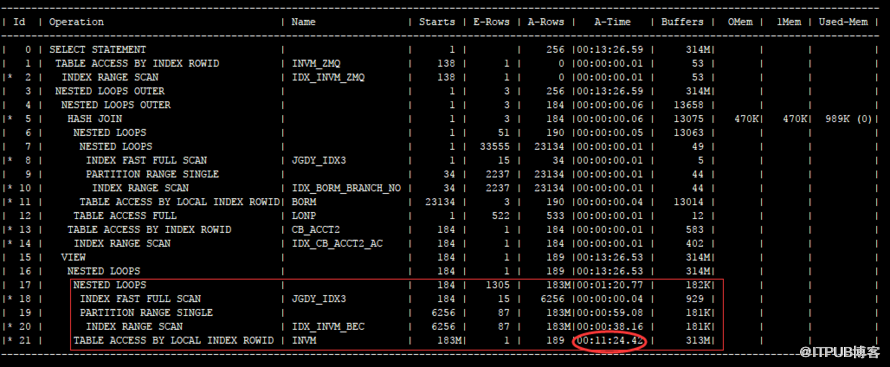Select the SELECT STATEMENT operation text
Viewport: 890px width, 367px height.
pos(97,49)
